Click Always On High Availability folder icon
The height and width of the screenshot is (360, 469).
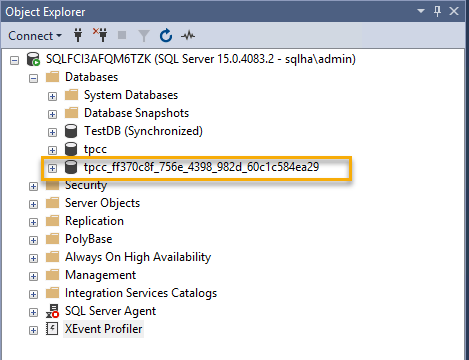52,257
